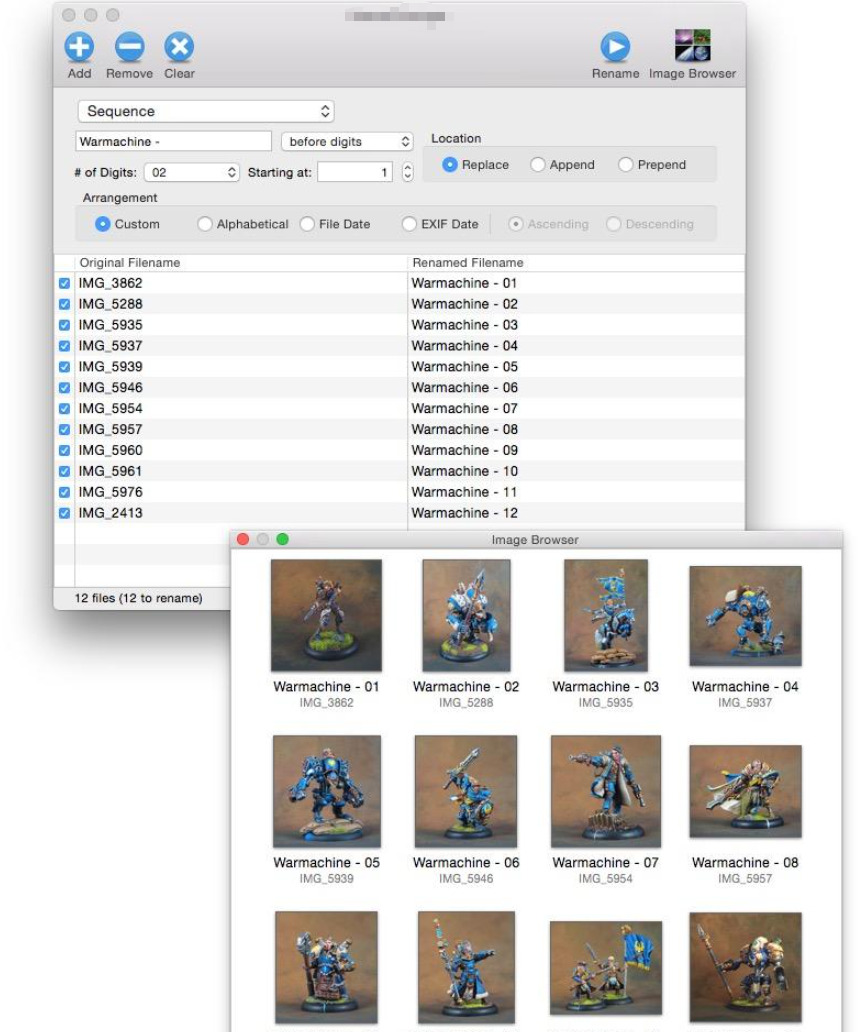Open the # of Digits combo box
866x1032 pixels.
191,172
